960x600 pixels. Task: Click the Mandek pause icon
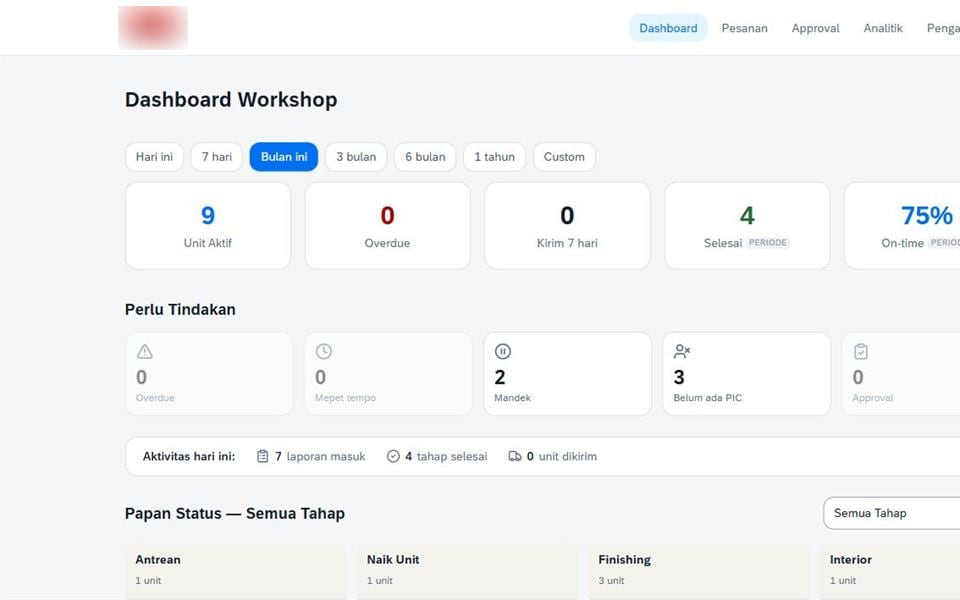(x=503, y=351)
